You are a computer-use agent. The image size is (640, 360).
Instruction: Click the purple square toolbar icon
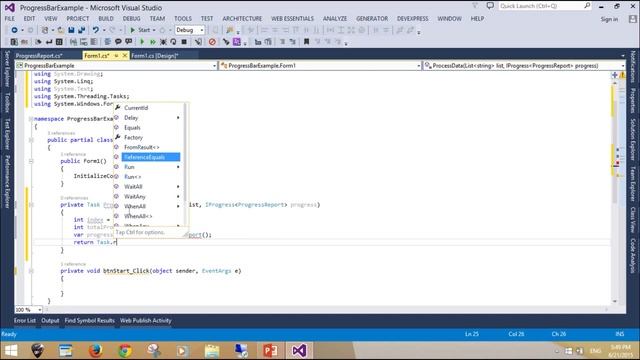click(x=236, y=42)
